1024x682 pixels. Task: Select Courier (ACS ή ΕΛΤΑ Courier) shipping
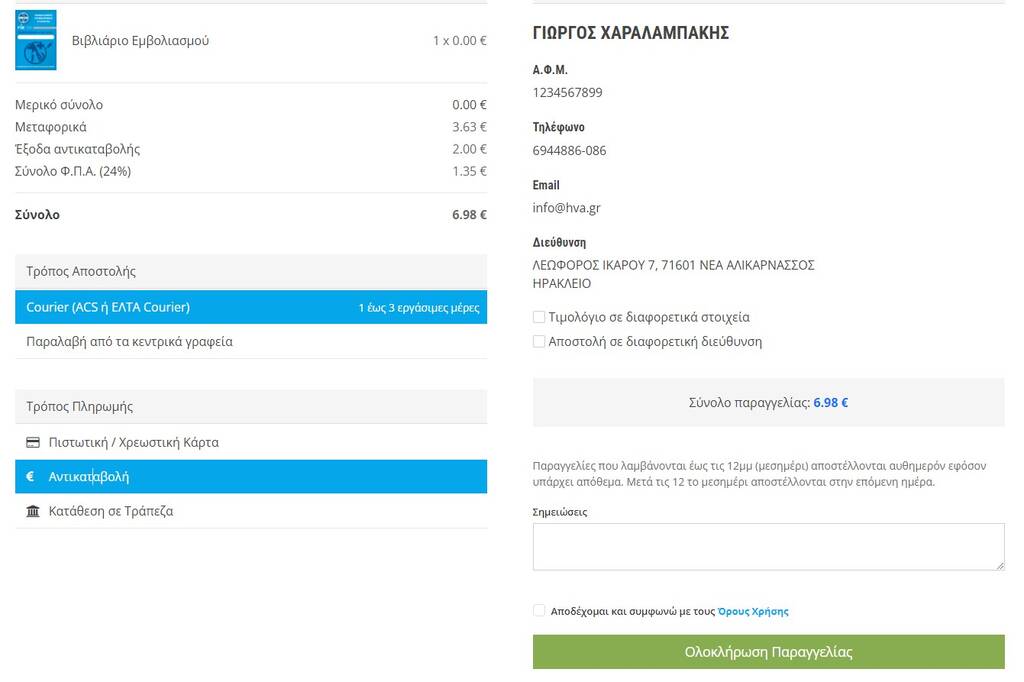(108, 307)
